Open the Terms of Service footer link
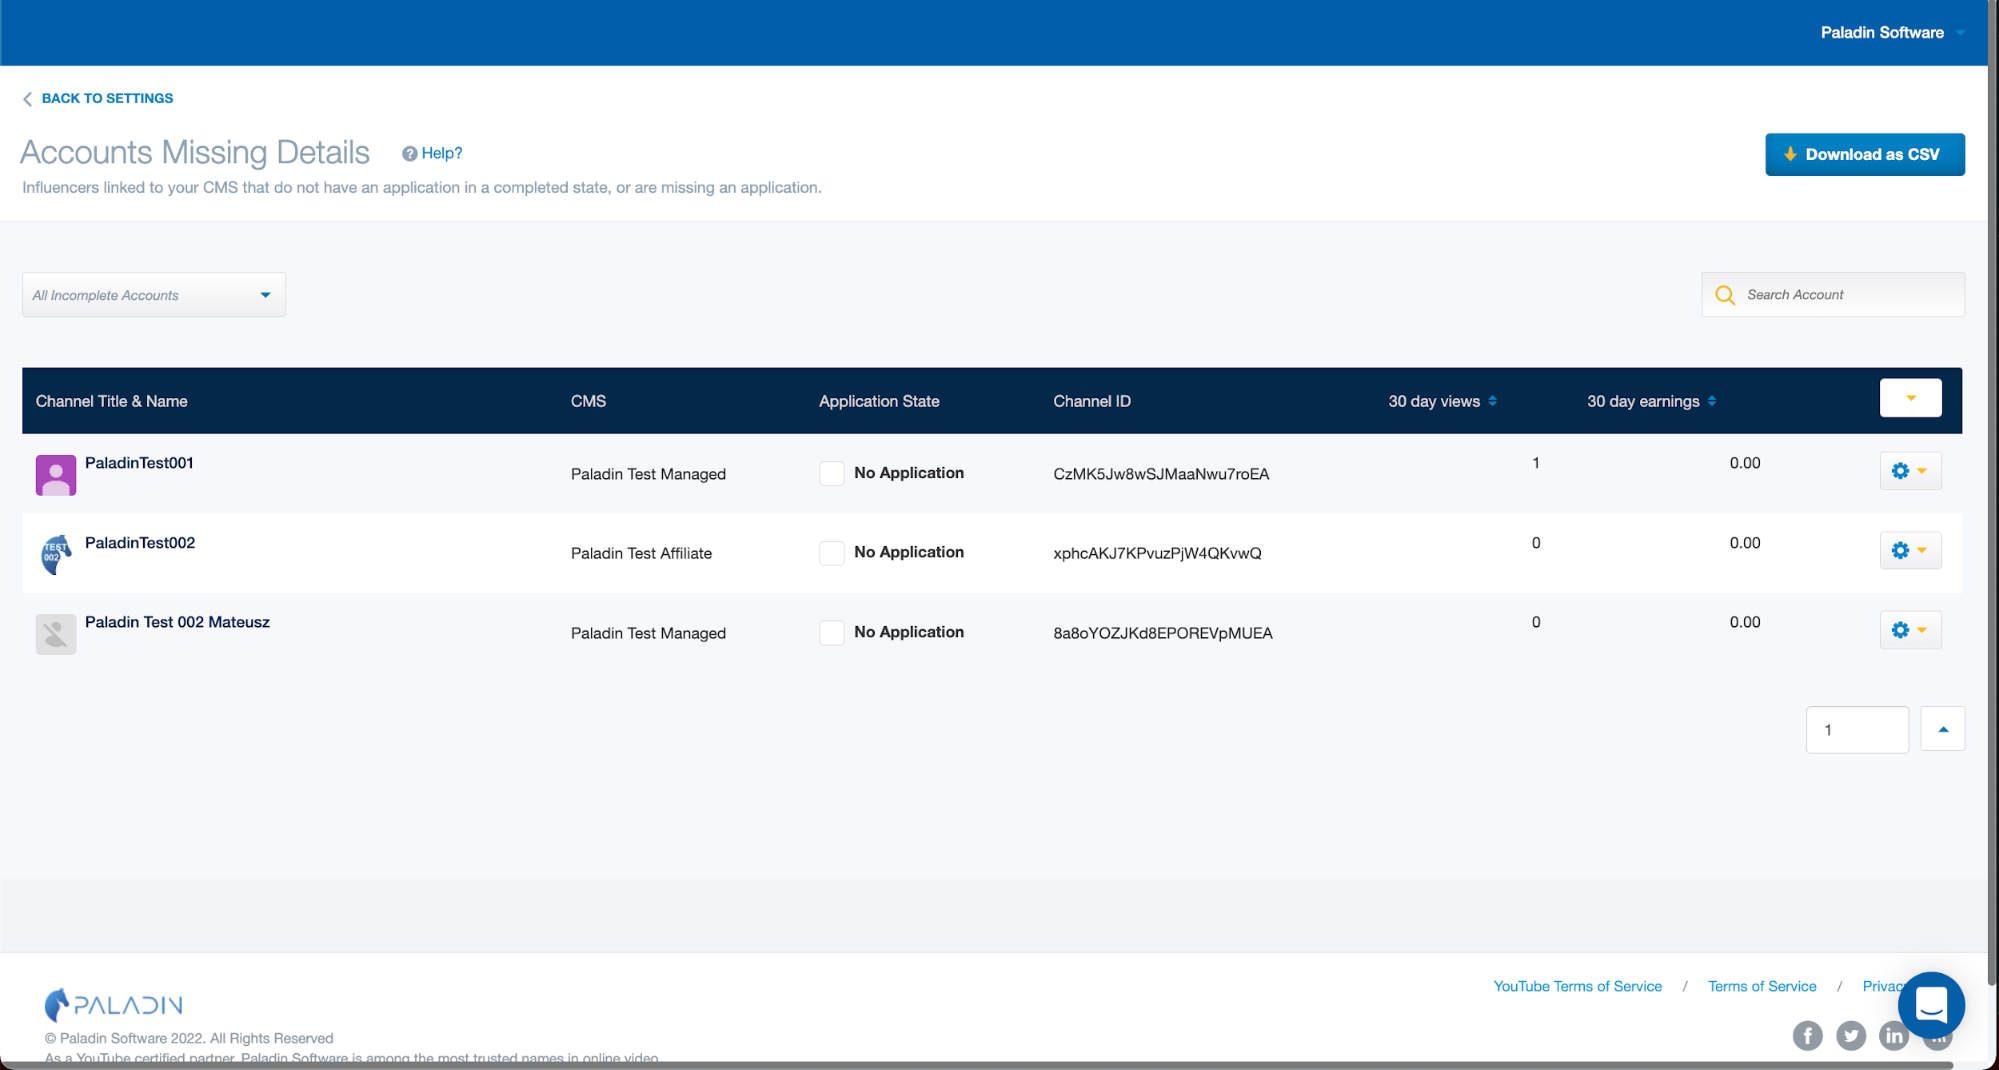This screenshot has height=1070, width=1999. coord(1762,986)
